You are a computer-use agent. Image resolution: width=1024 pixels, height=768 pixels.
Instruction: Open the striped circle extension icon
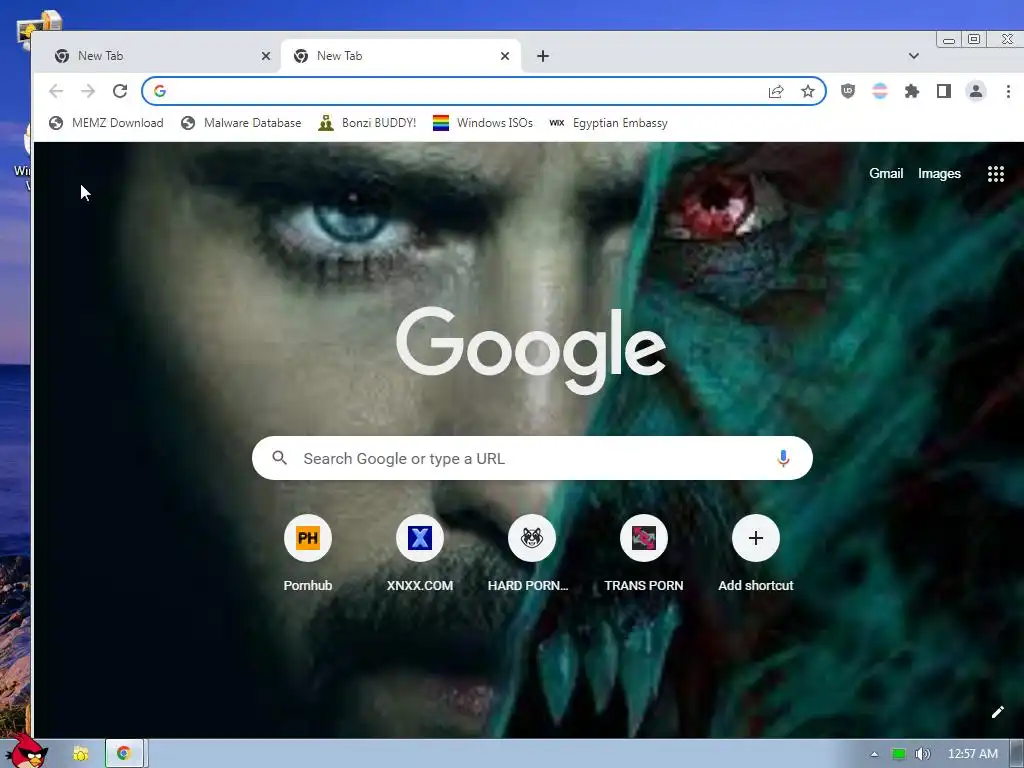pos(880,91)
